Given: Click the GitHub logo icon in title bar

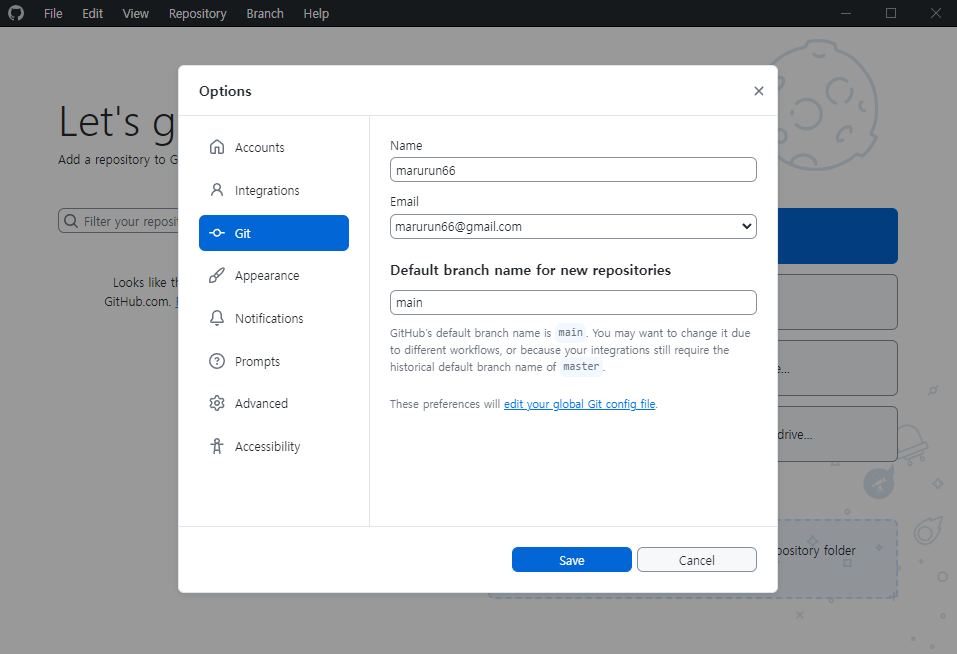Looking at the screenshot, I should click(16, 13).
